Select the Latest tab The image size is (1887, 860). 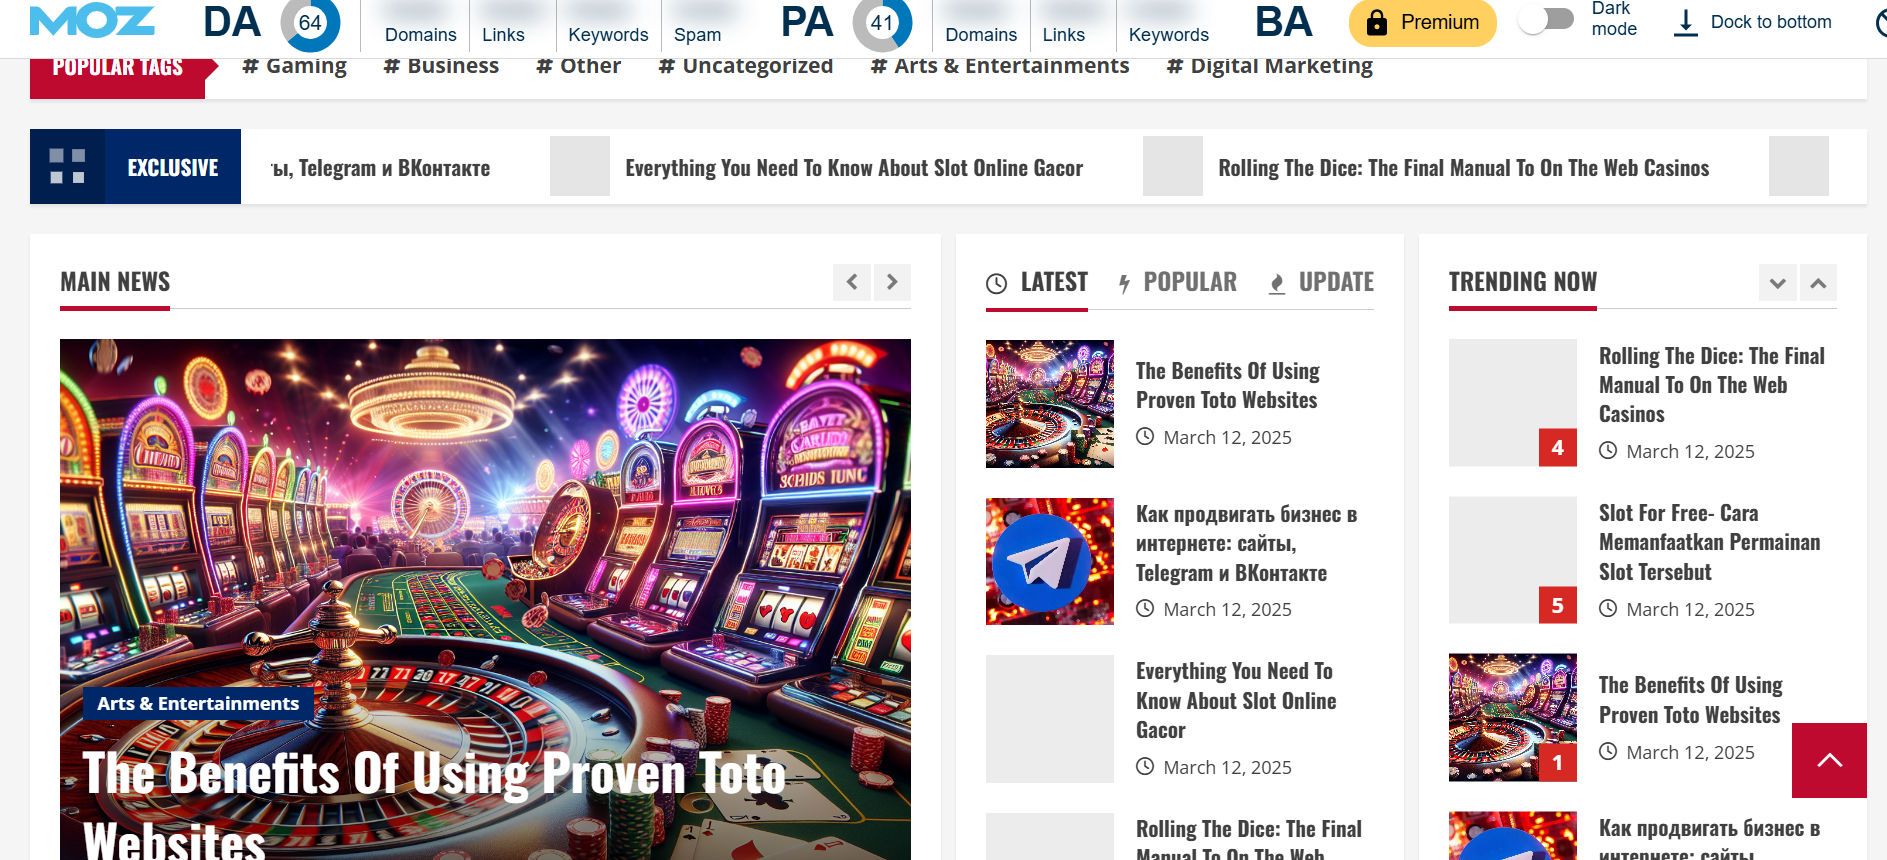(1037, 282)
